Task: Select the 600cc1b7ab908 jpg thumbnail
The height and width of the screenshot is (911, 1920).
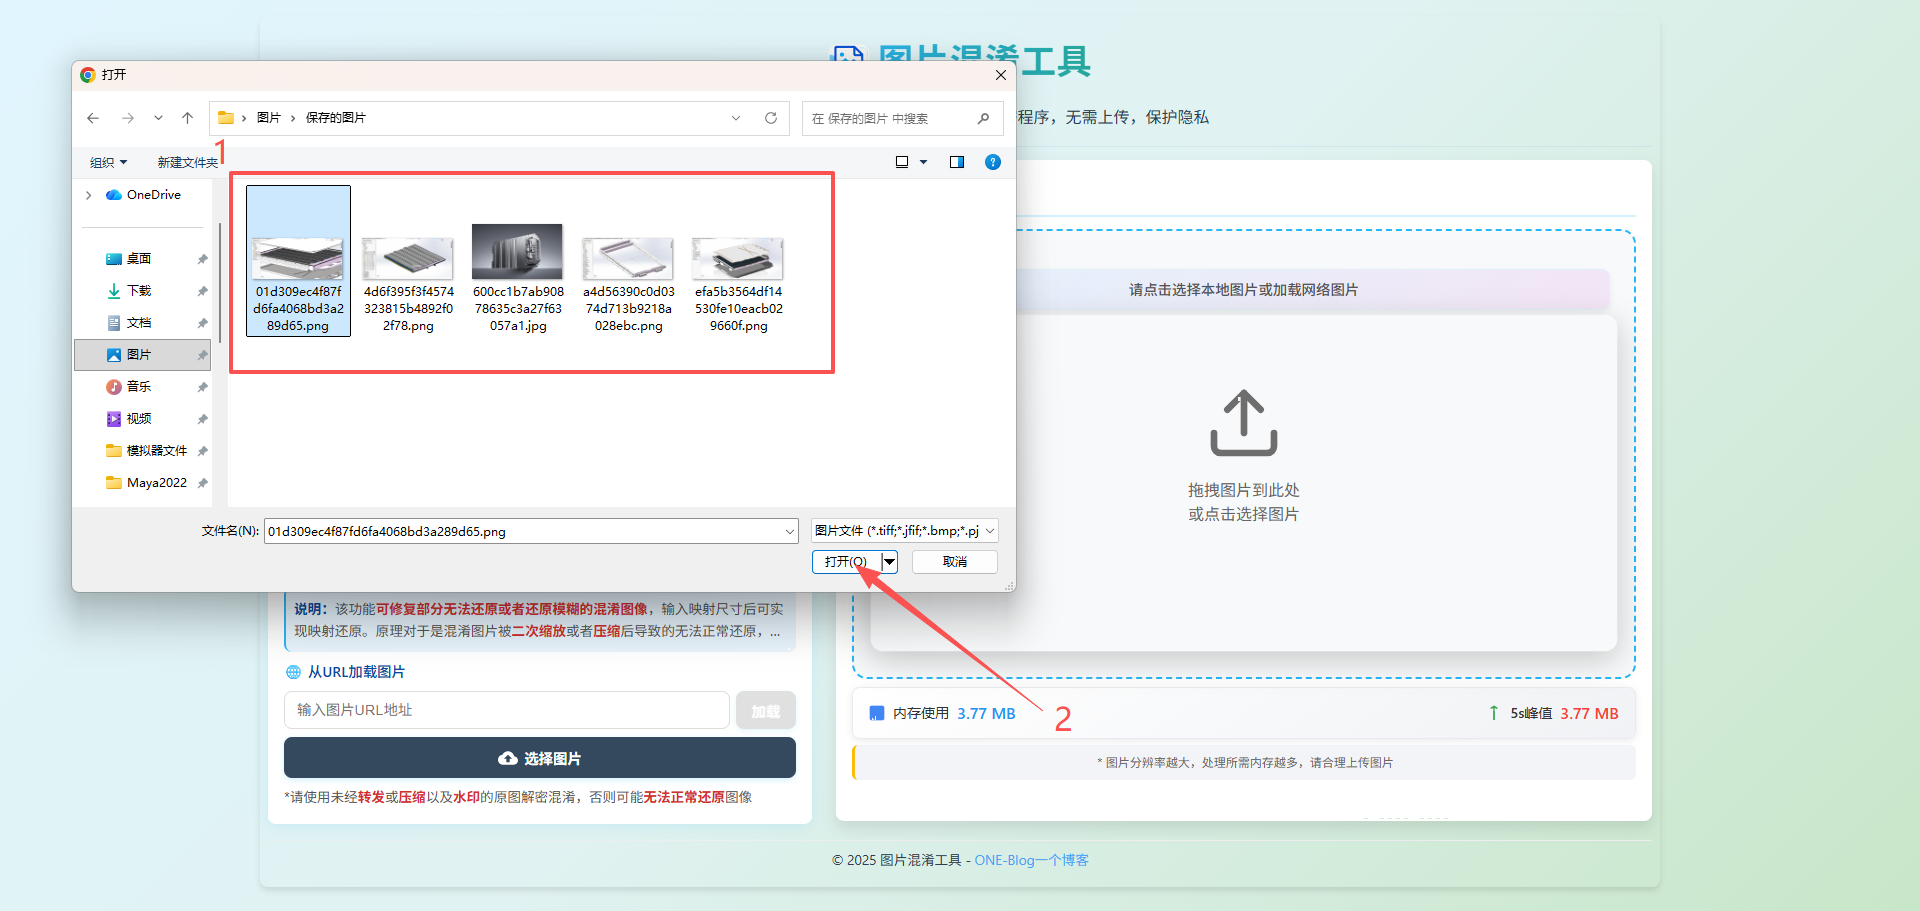Action: pyautogui.click(x=518, y=278)
